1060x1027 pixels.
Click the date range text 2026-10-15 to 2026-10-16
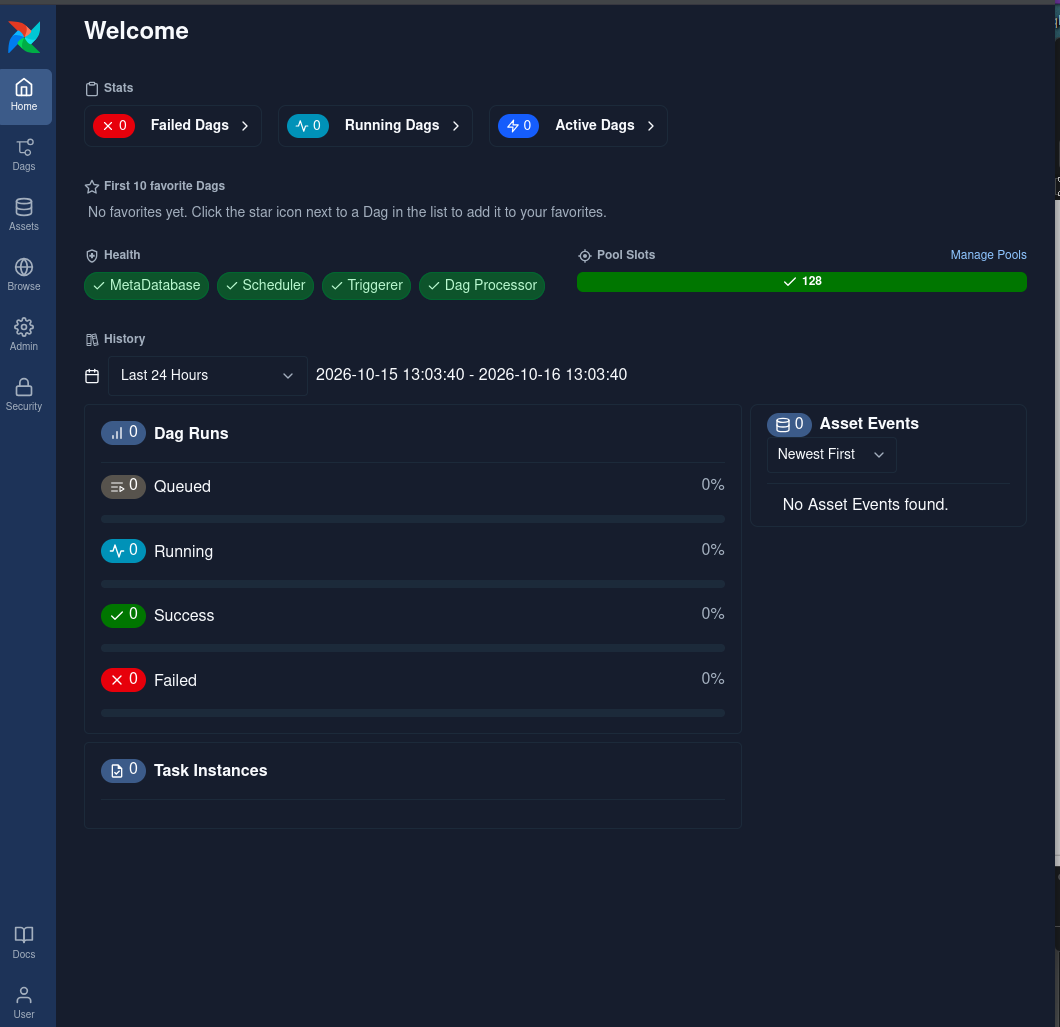(x=471, y=375)
